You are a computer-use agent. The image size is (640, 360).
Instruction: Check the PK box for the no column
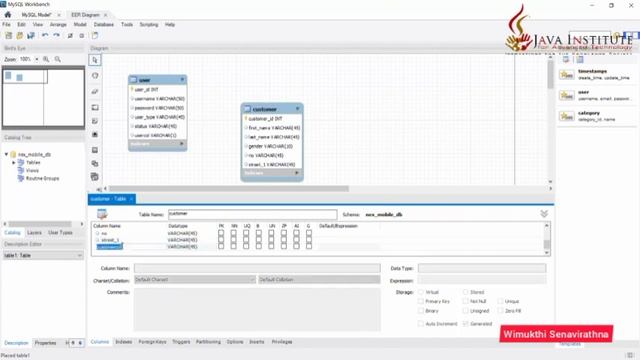221,233
